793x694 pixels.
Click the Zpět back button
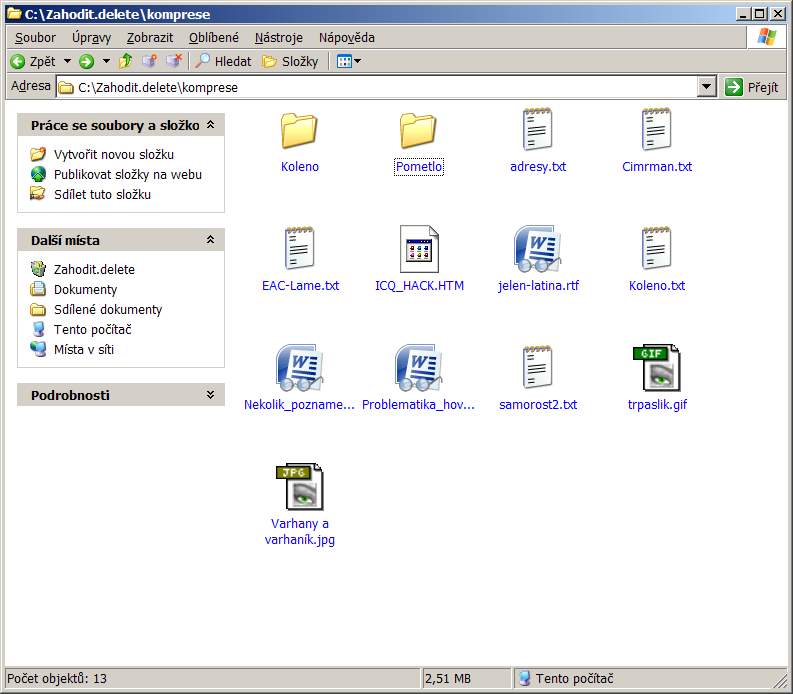(33, 61)
